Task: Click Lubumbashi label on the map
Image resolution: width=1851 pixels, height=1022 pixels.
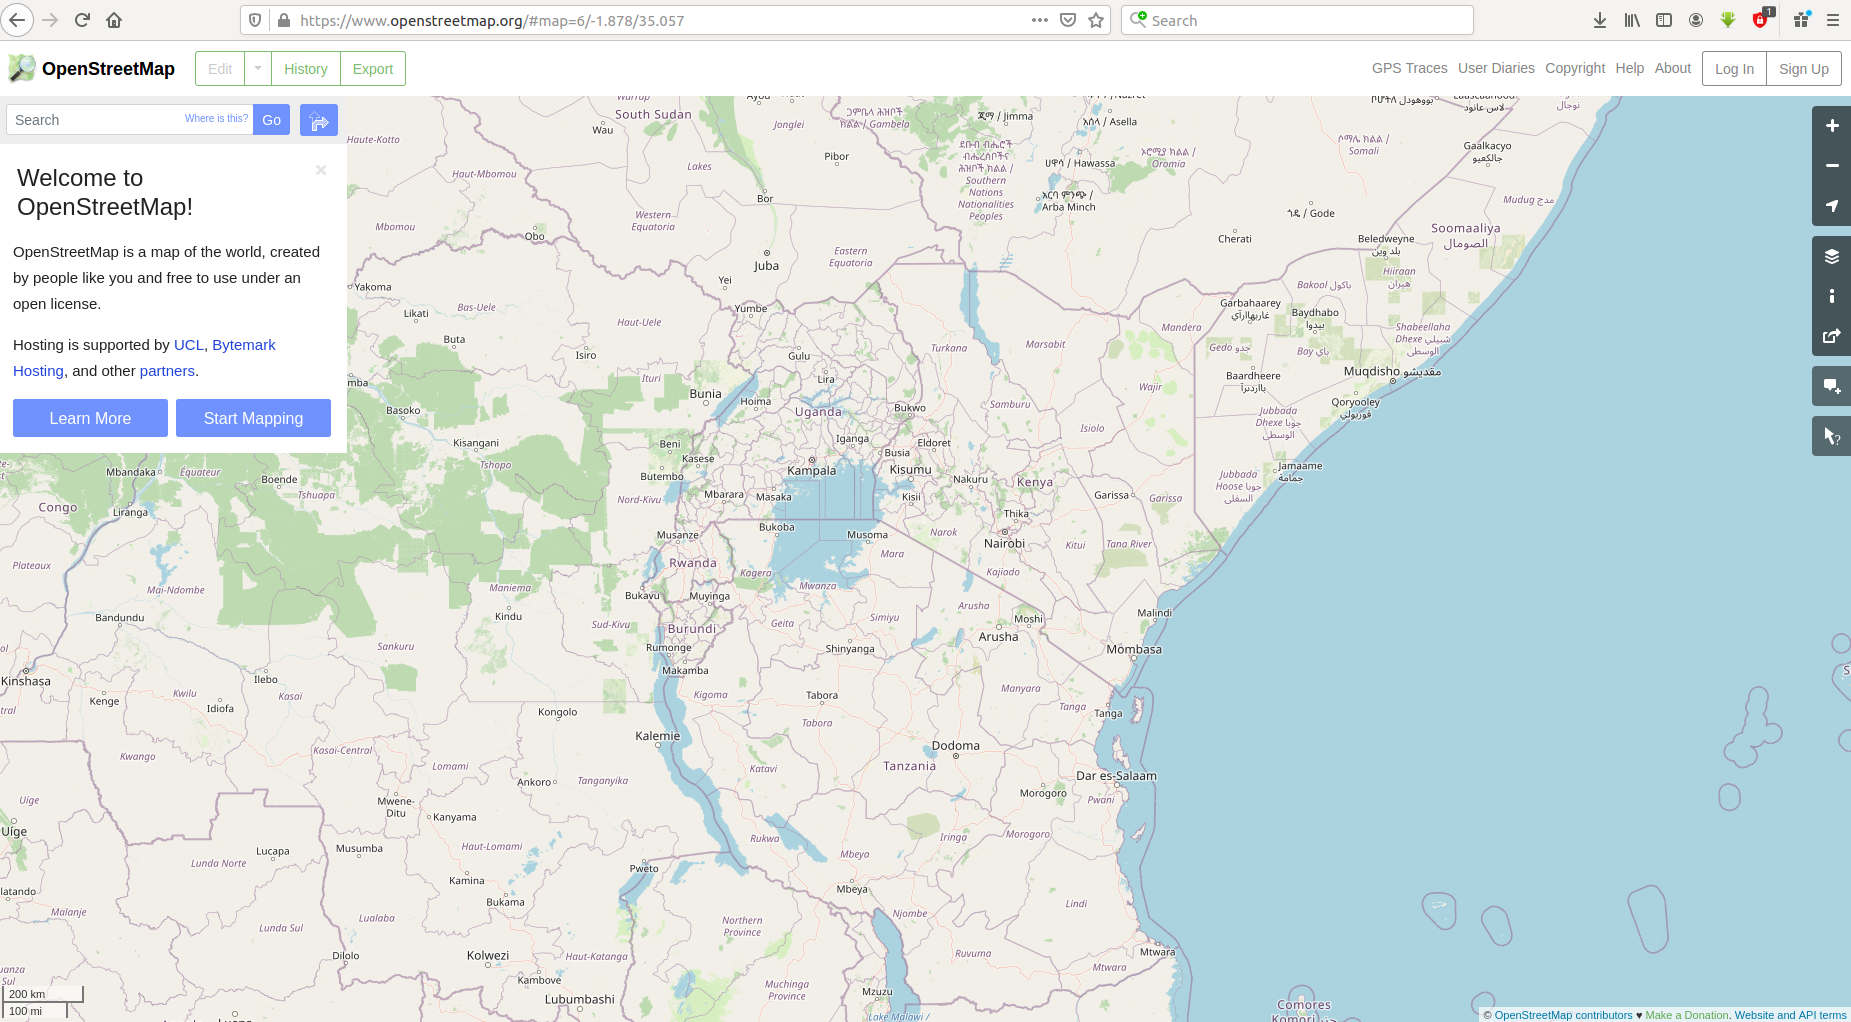Action: click(x=579, y=999)
